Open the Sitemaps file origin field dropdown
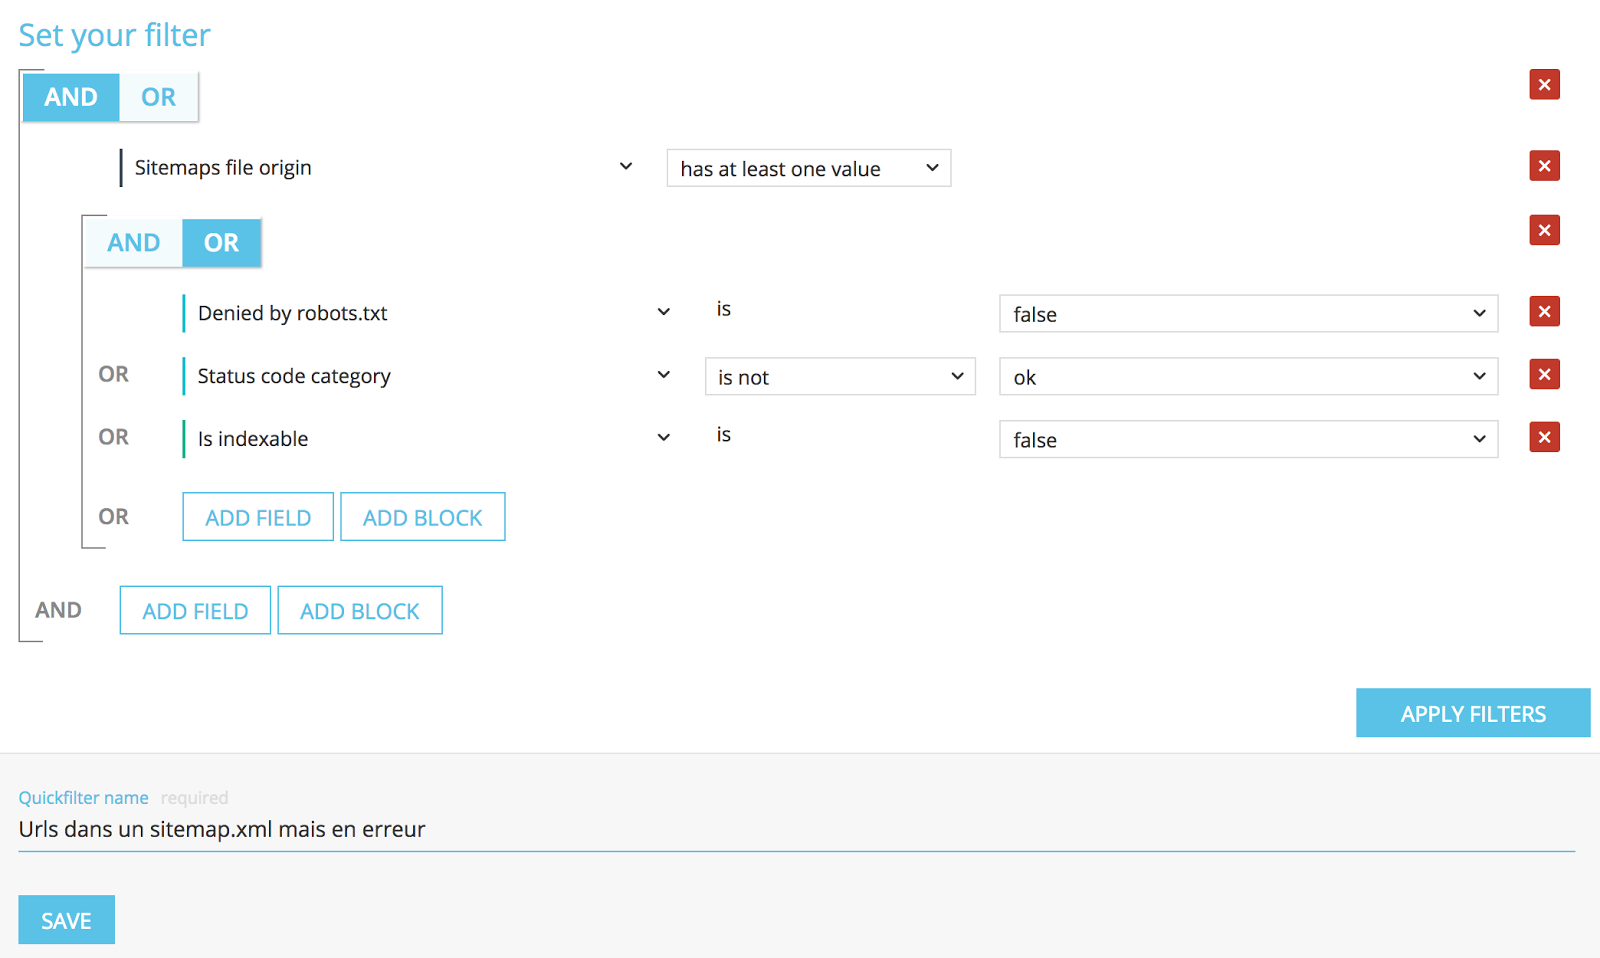 point(380,167)
